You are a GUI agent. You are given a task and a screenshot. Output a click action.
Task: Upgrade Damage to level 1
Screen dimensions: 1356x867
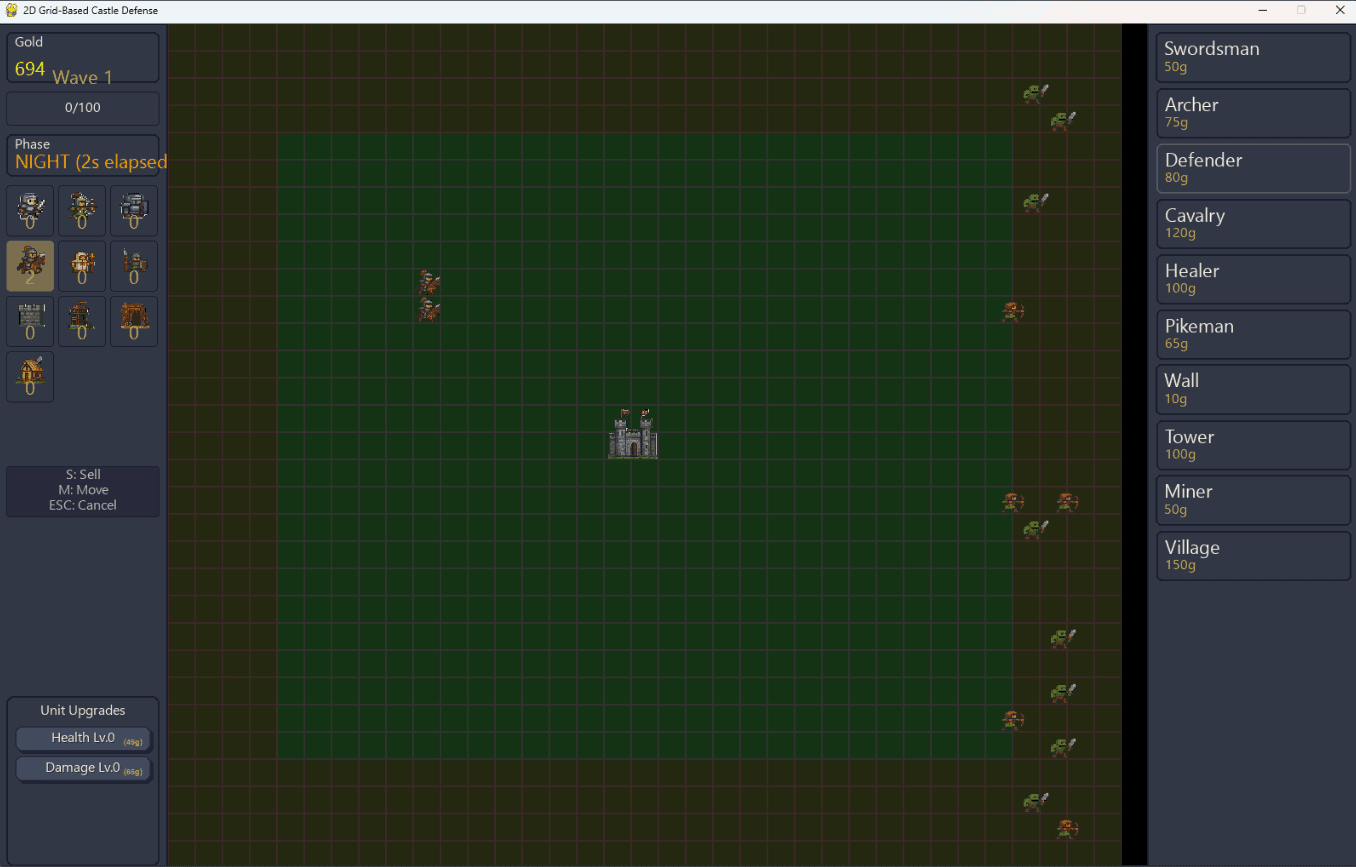pos(83,767)
